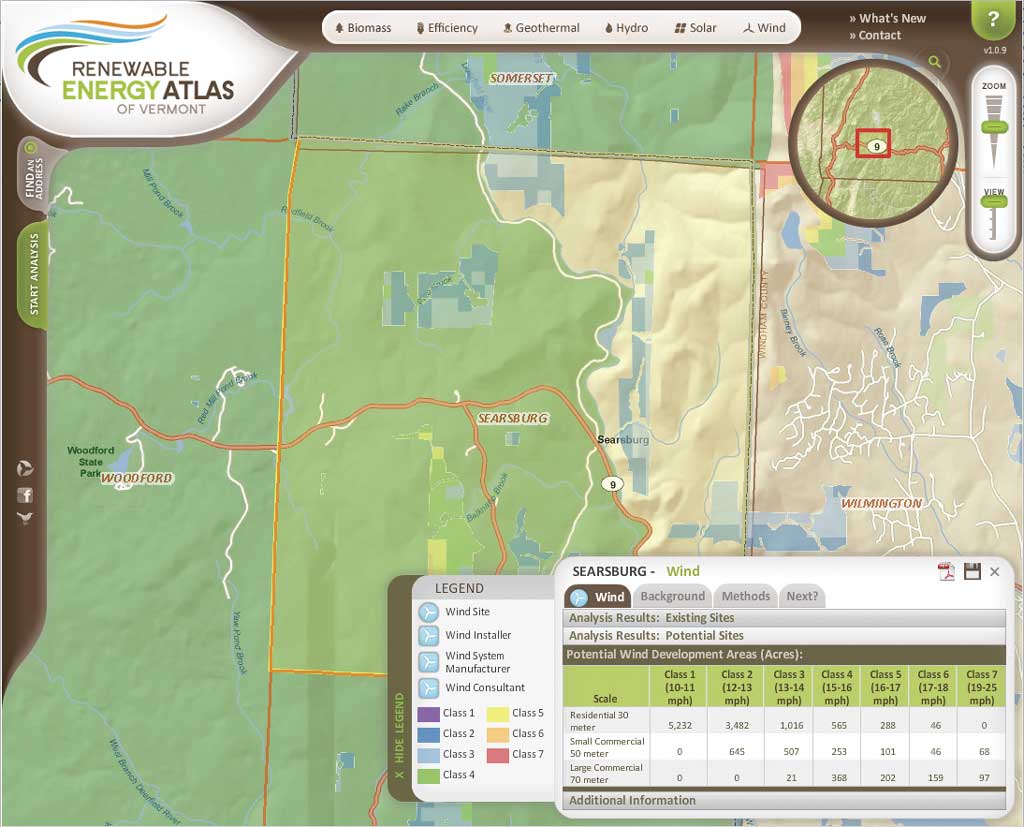Click the Route 9 shield on main map
1024x827 pixels.
point(612,484)
